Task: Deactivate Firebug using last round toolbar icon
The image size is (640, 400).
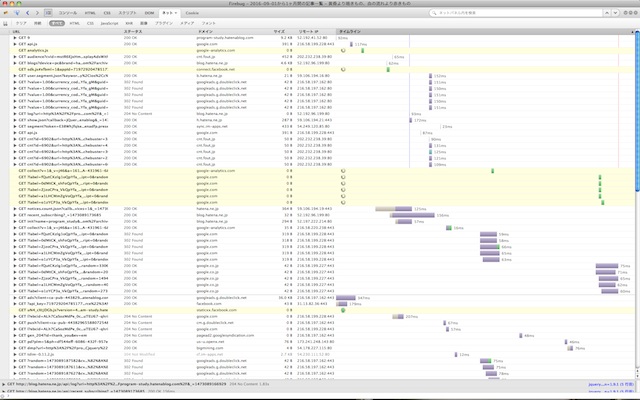Action: [636, 13]
